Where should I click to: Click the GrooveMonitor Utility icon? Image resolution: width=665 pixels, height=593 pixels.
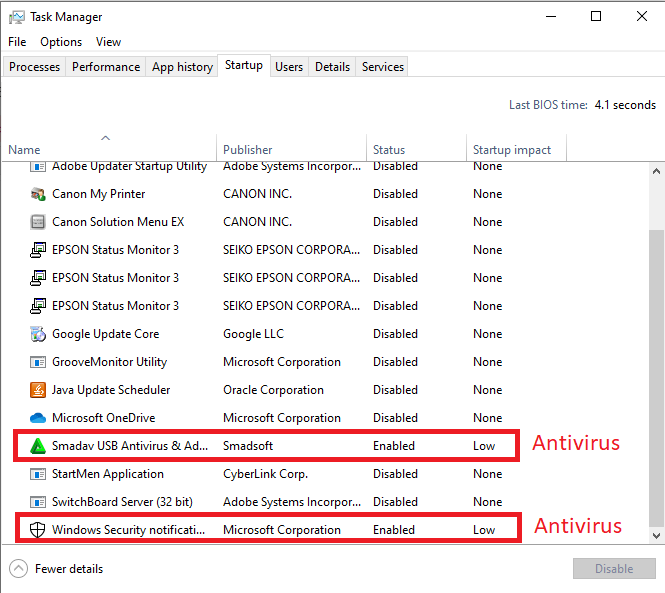pos(38,362)
